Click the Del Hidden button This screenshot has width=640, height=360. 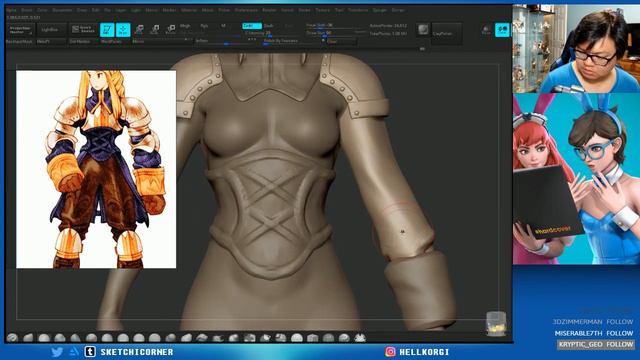tap(83, 42)
